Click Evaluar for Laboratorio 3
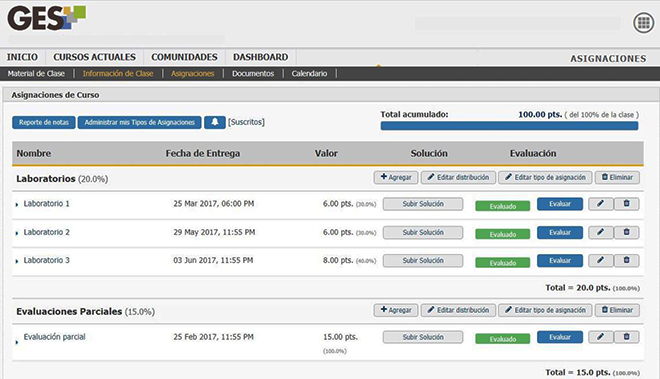660x379 pixels. pos(560,261)
